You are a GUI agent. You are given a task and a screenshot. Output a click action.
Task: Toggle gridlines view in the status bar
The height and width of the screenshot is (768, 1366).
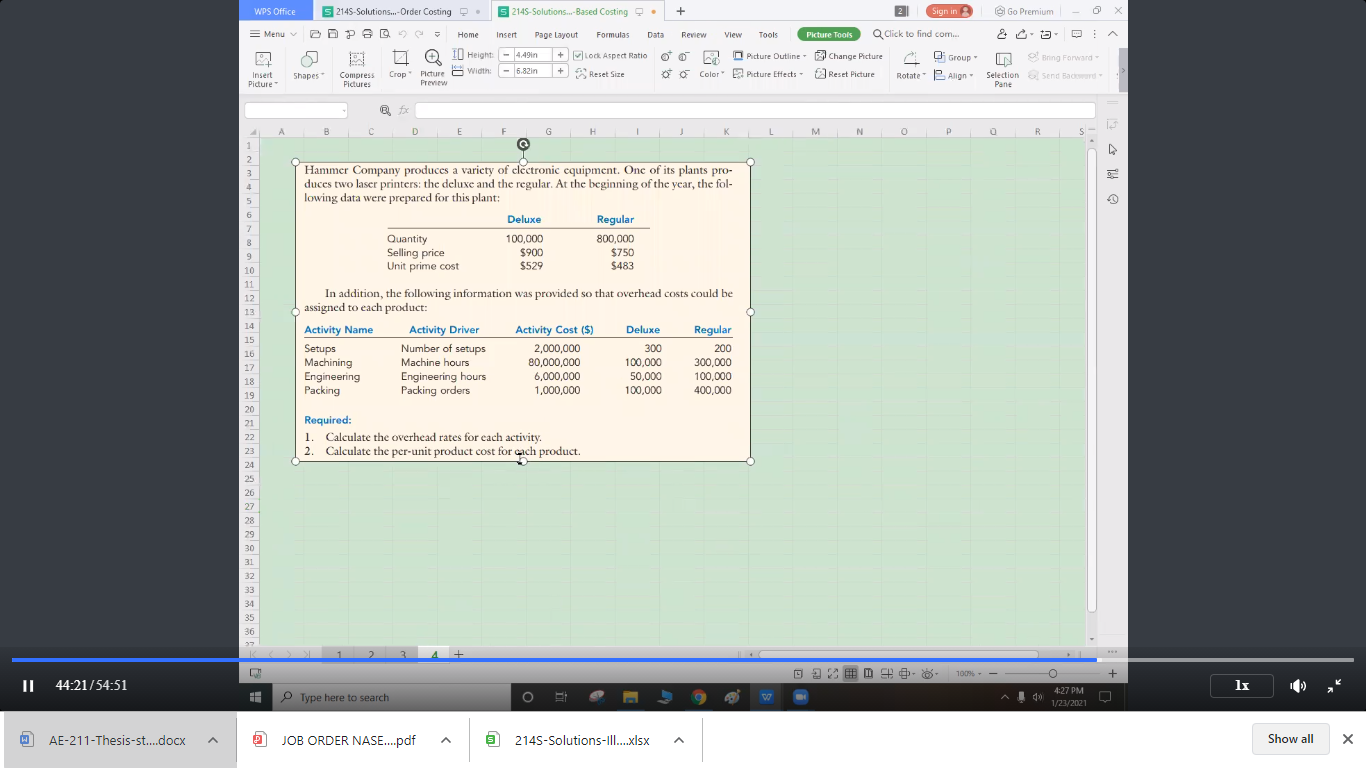click(850, 673)
